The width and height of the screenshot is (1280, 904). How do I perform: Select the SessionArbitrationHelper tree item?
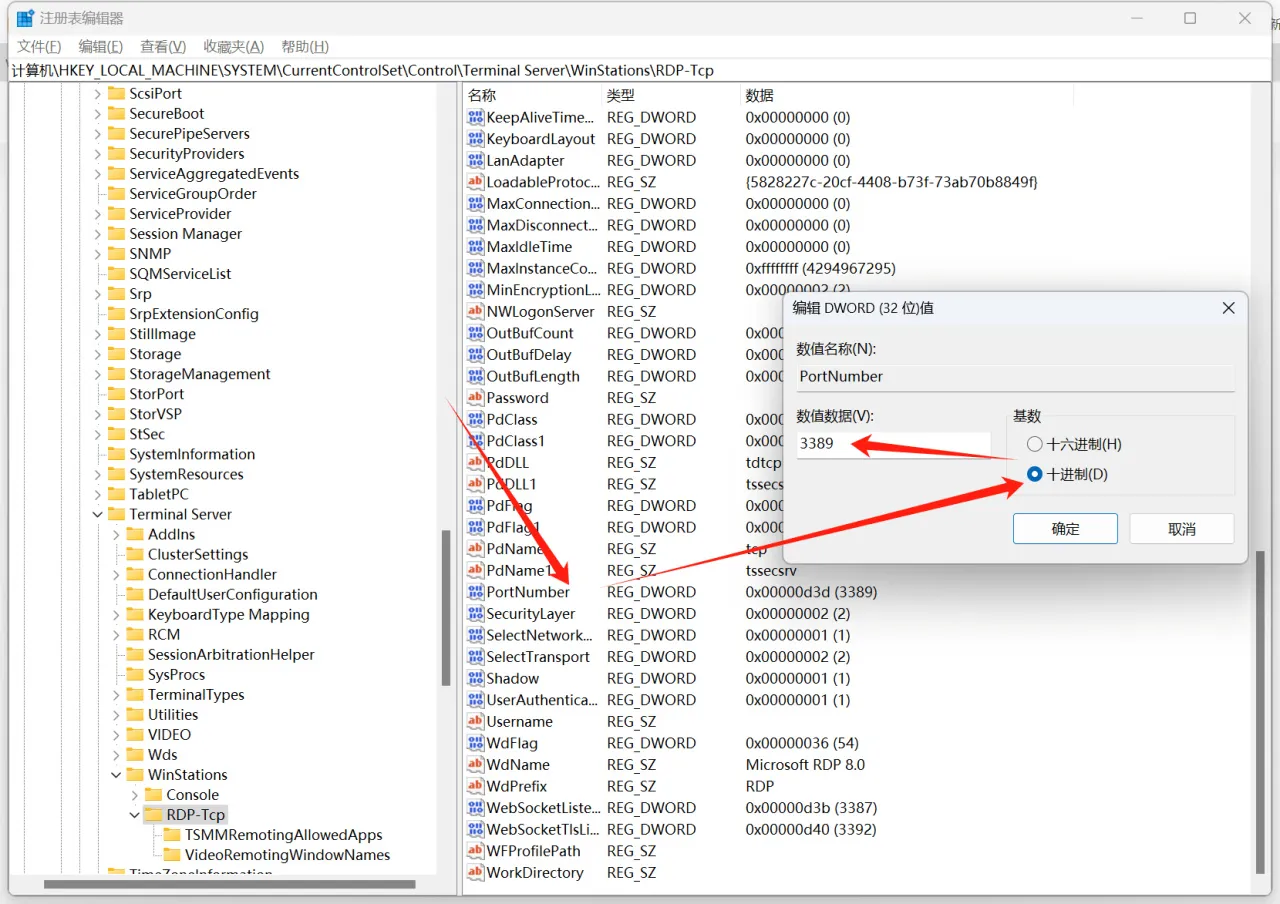231,654
